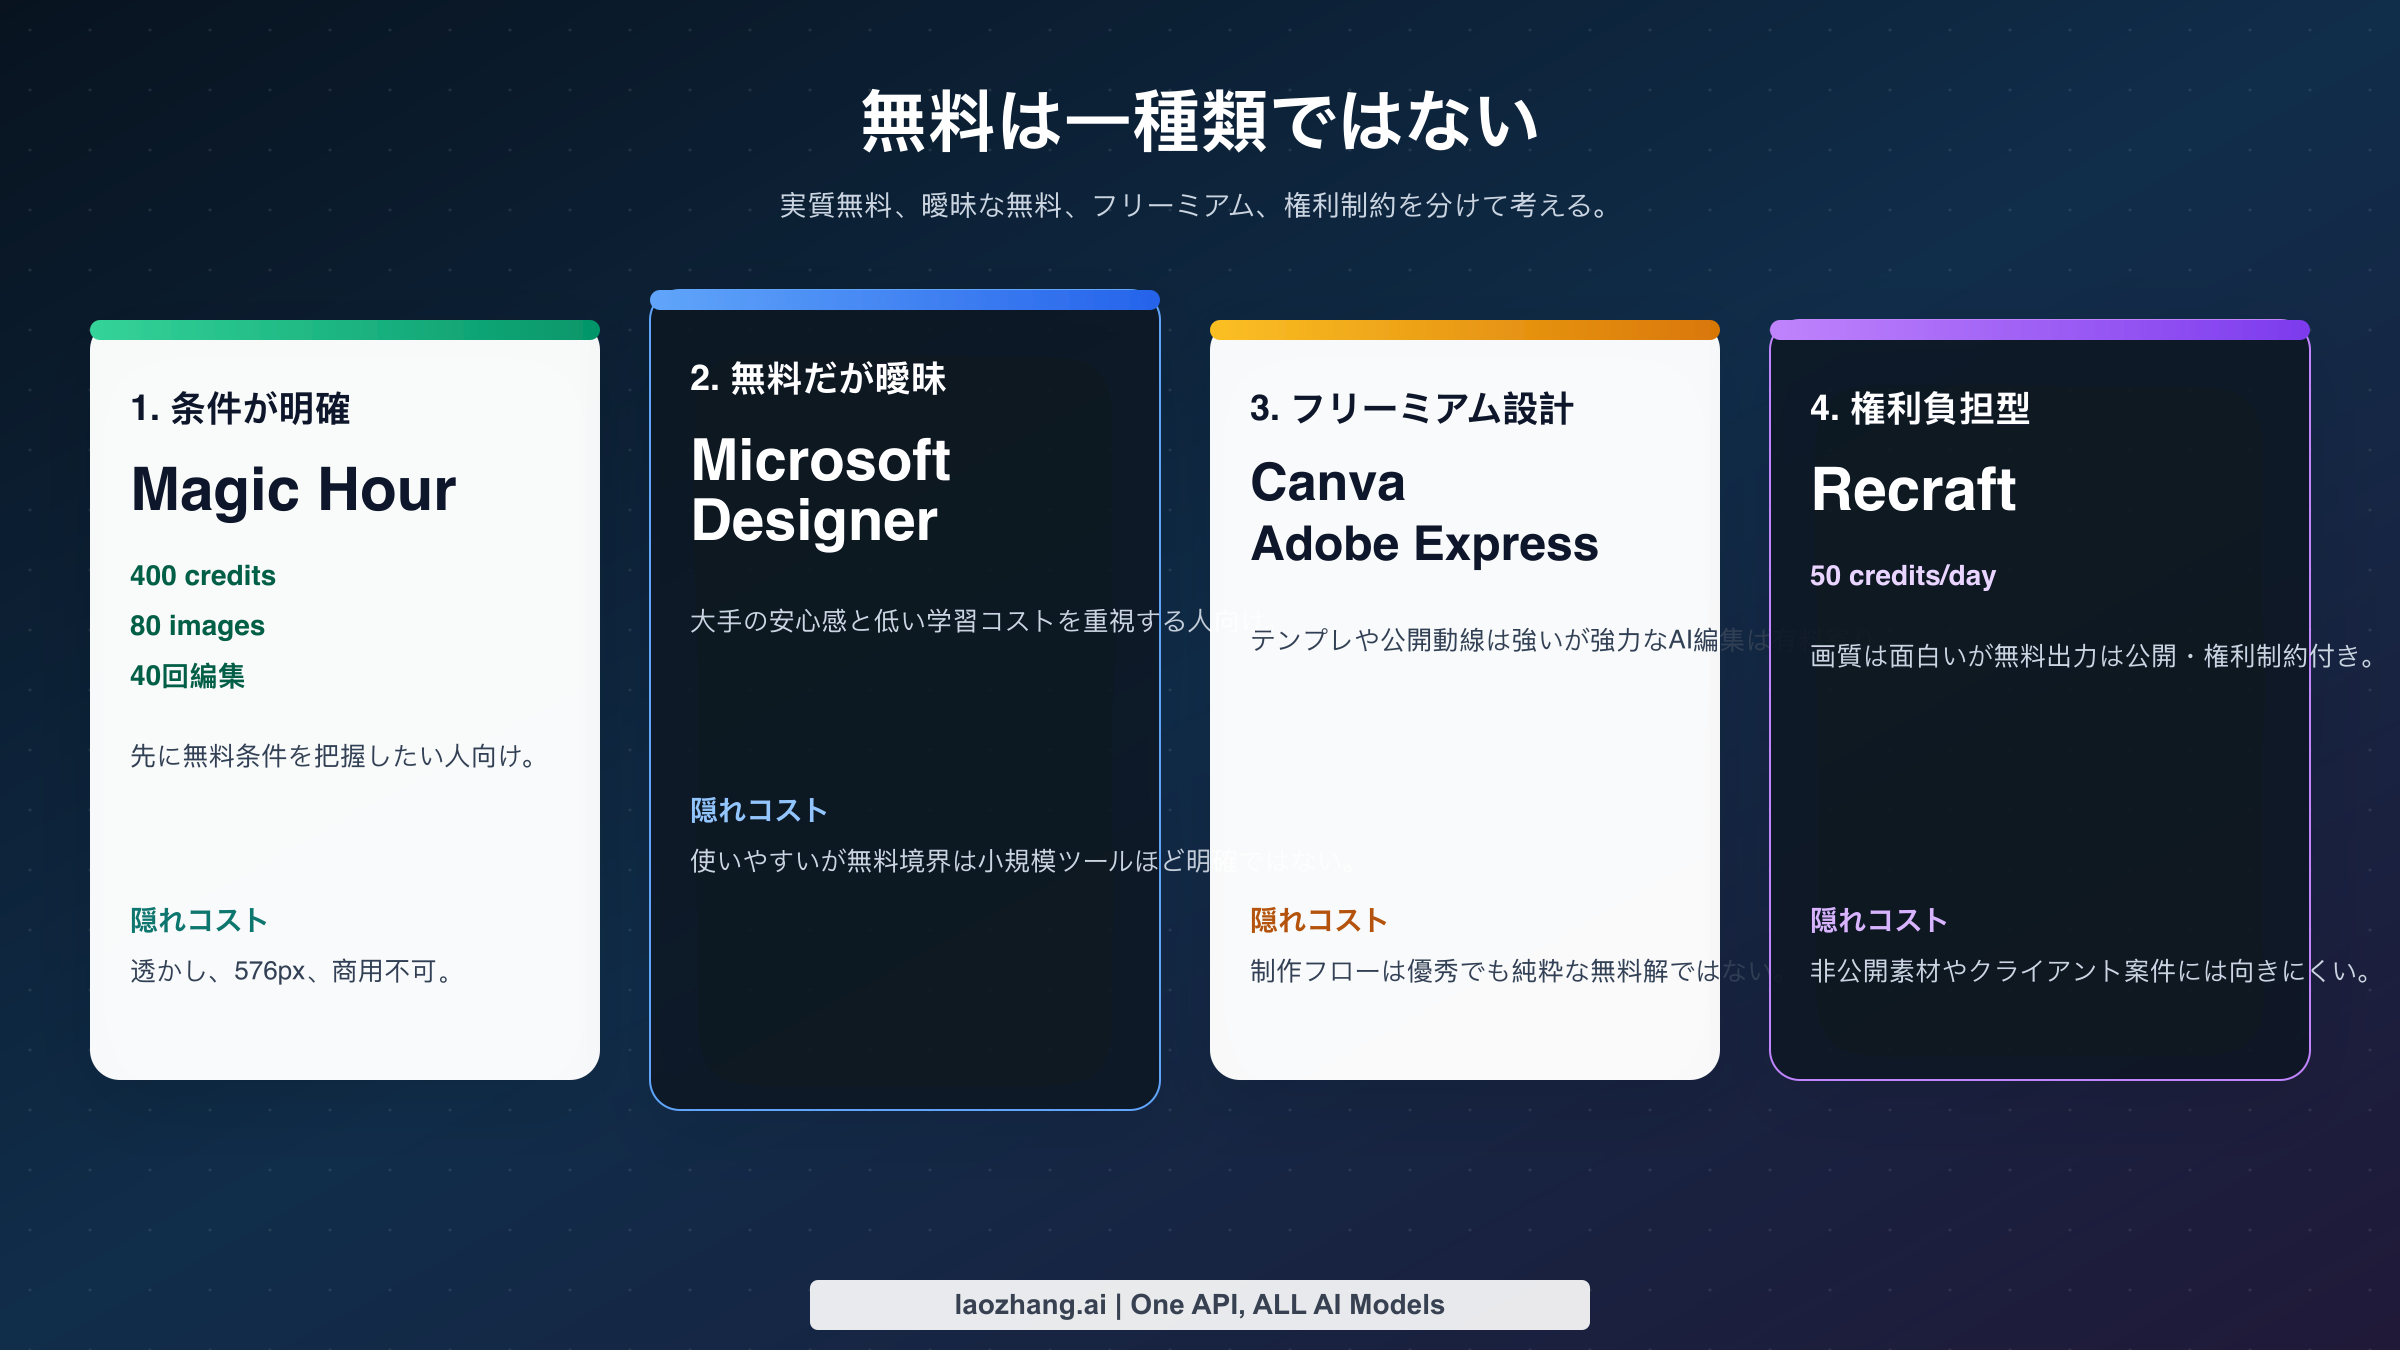Select the 1. 条件が明確 label
This screenshot has width=2400, height=1350.
click(x=242, y=408)
